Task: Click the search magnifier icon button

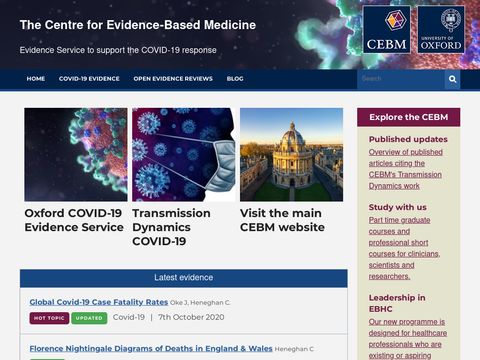Action: coord(452,79)
